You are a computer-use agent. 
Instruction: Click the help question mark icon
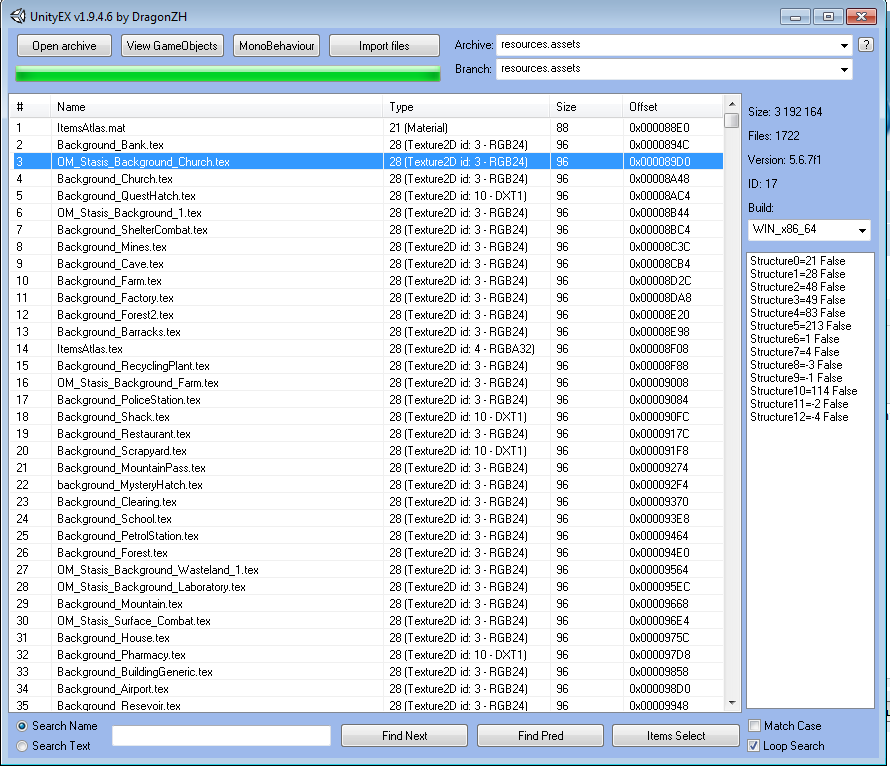tap(866, 45)
